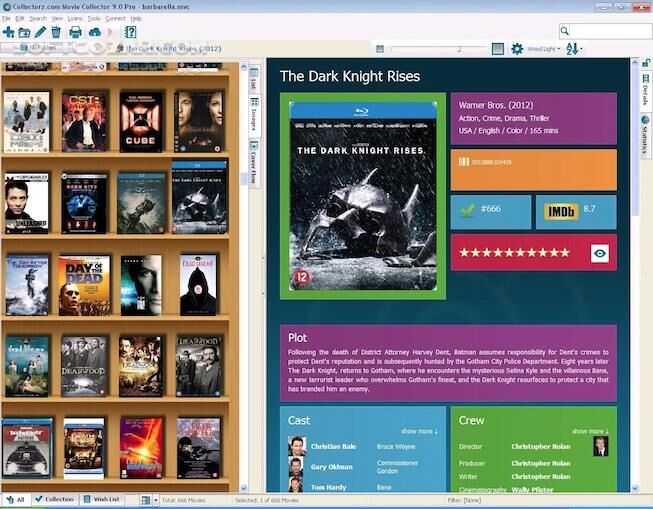Open the layout dropdown arrow in status bar
653x509 pixels.
click(x=156, y=500)
